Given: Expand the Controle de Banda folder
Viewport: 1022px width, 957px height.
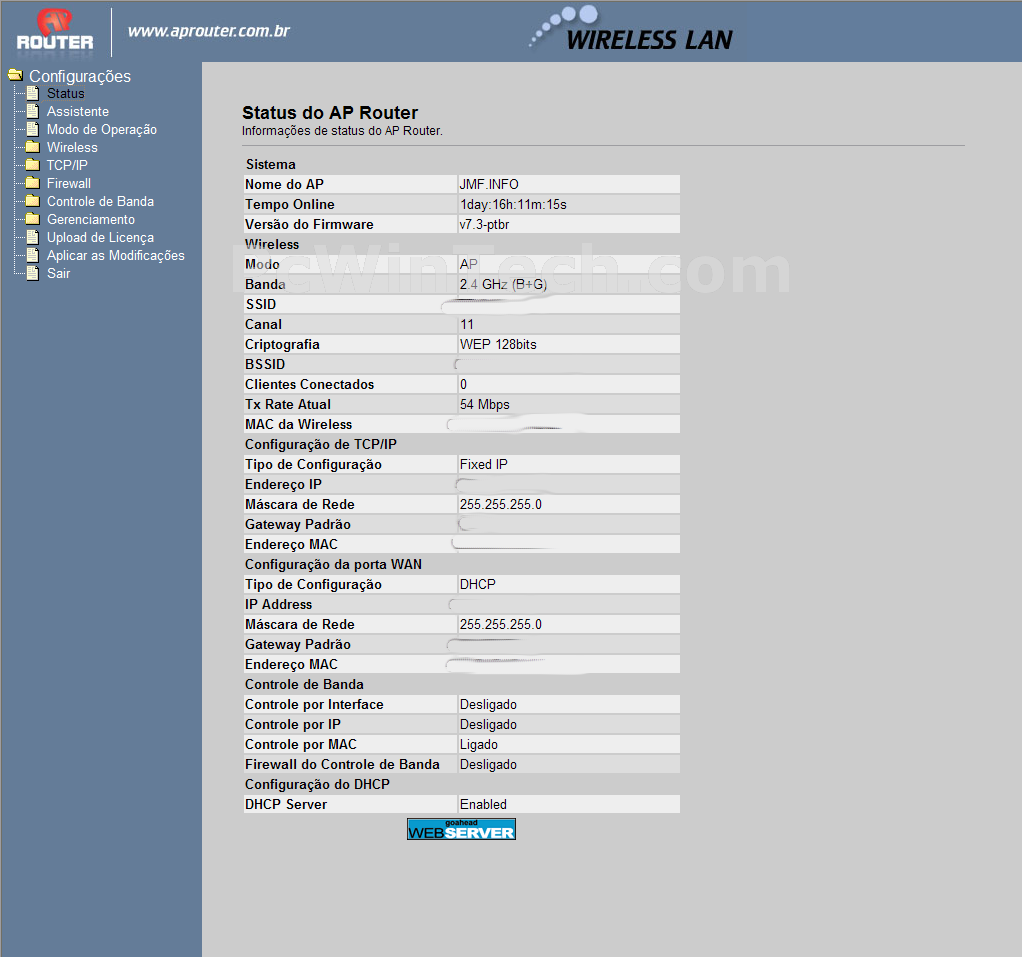Looking at the screenshot, I should [100, 201].
